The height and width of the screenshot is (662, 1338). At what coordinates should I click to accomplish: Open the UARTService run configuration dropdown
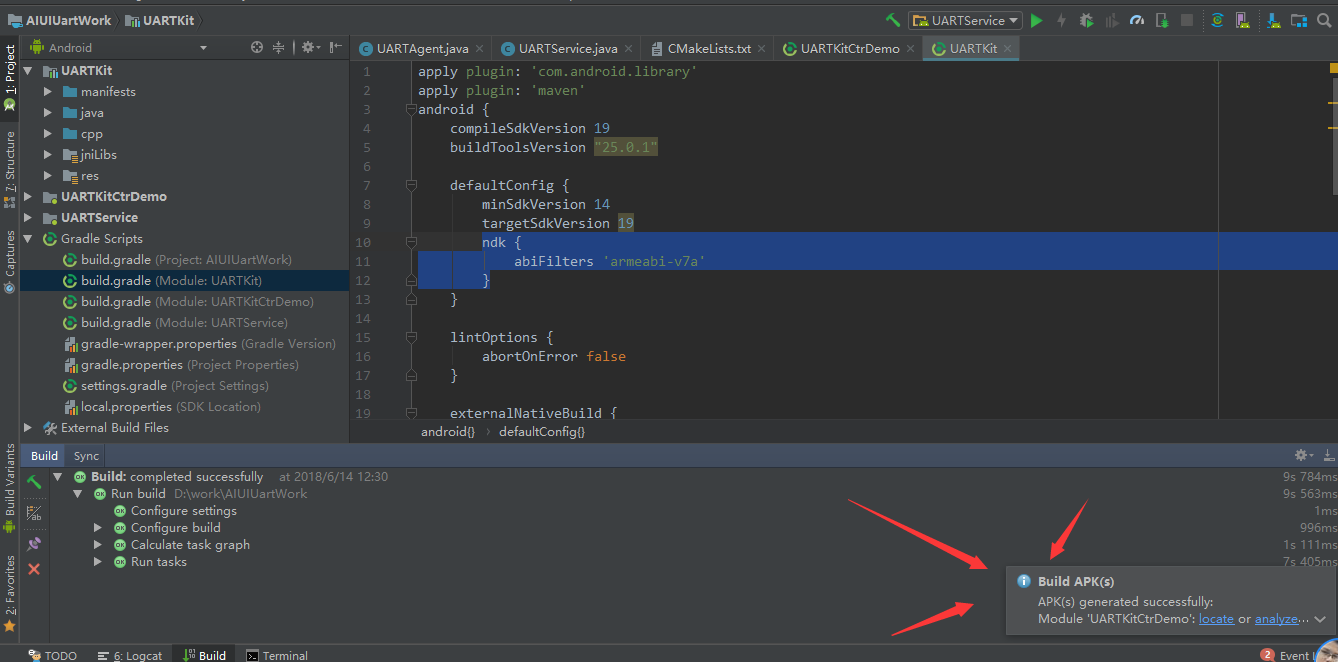964,20
